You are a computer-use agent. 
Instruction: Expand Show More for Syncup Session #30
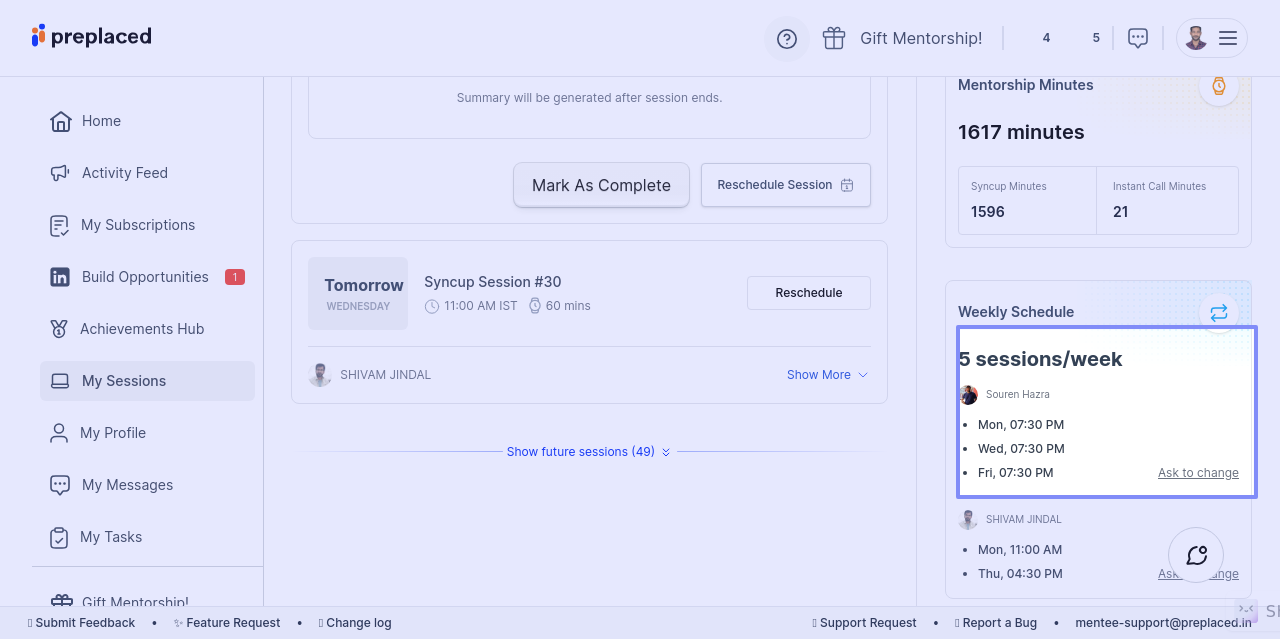pyautogui.click(x=827, y=375)
